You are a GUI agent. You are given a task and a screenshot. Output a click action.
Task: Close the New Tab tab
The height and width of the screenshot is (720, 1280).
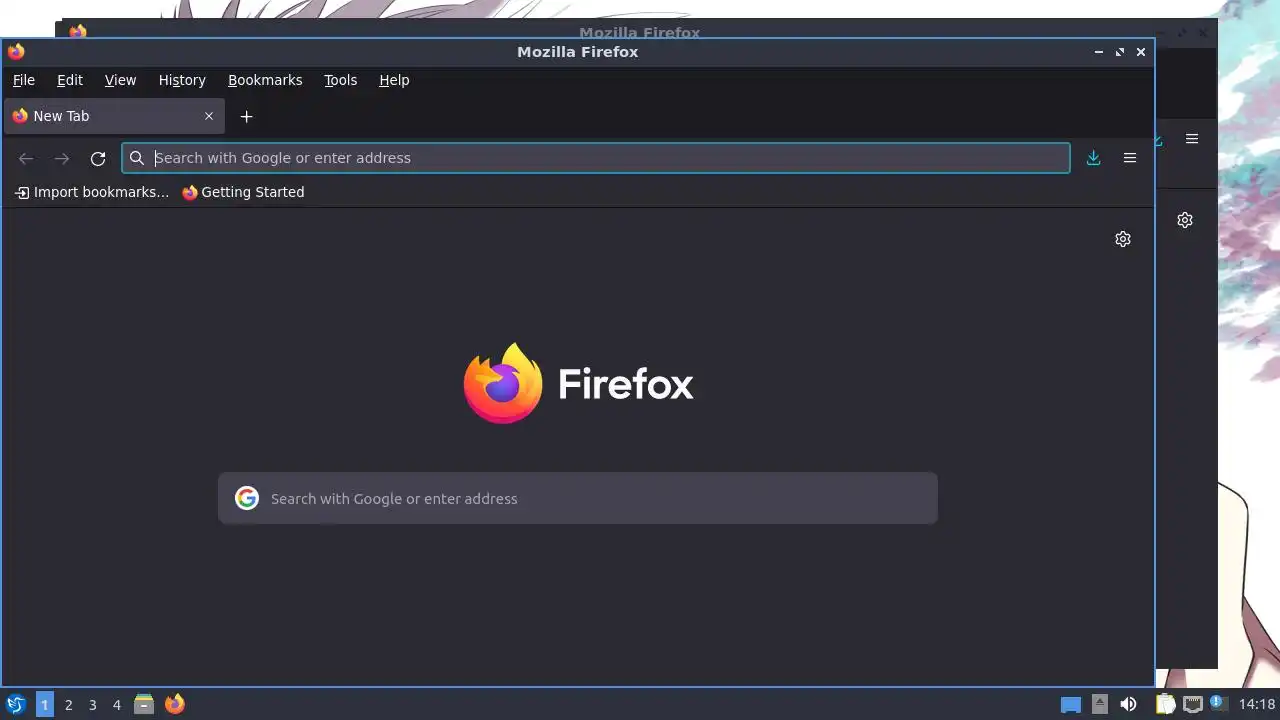[x=209, y=116]
